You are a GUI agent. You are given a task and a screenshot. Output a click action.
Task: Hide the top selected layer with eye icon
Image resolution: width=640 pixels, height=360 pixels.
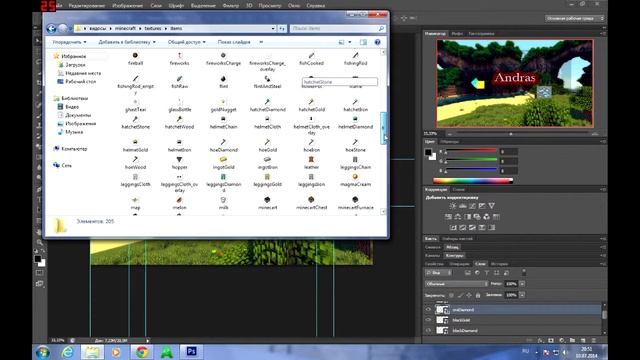(x=428, y=310)
